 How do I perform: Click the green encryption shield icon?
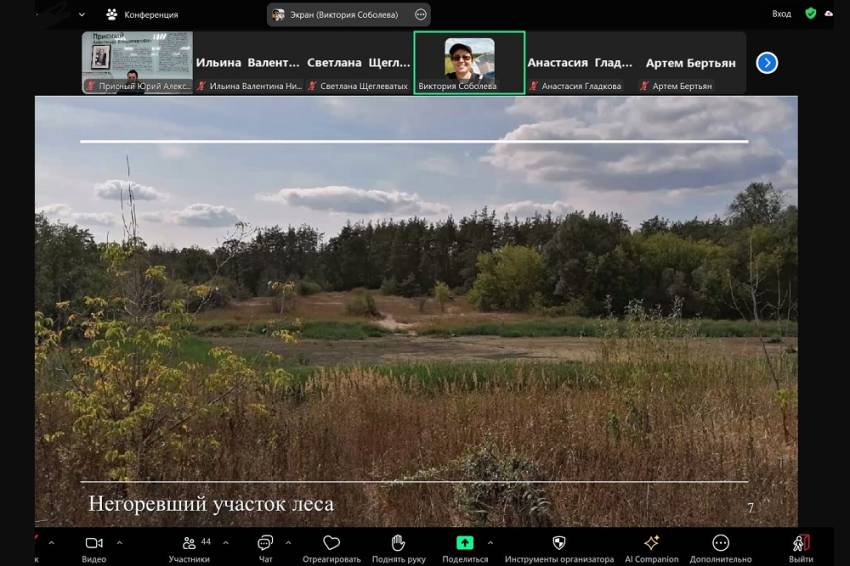[x=810, y=14]
